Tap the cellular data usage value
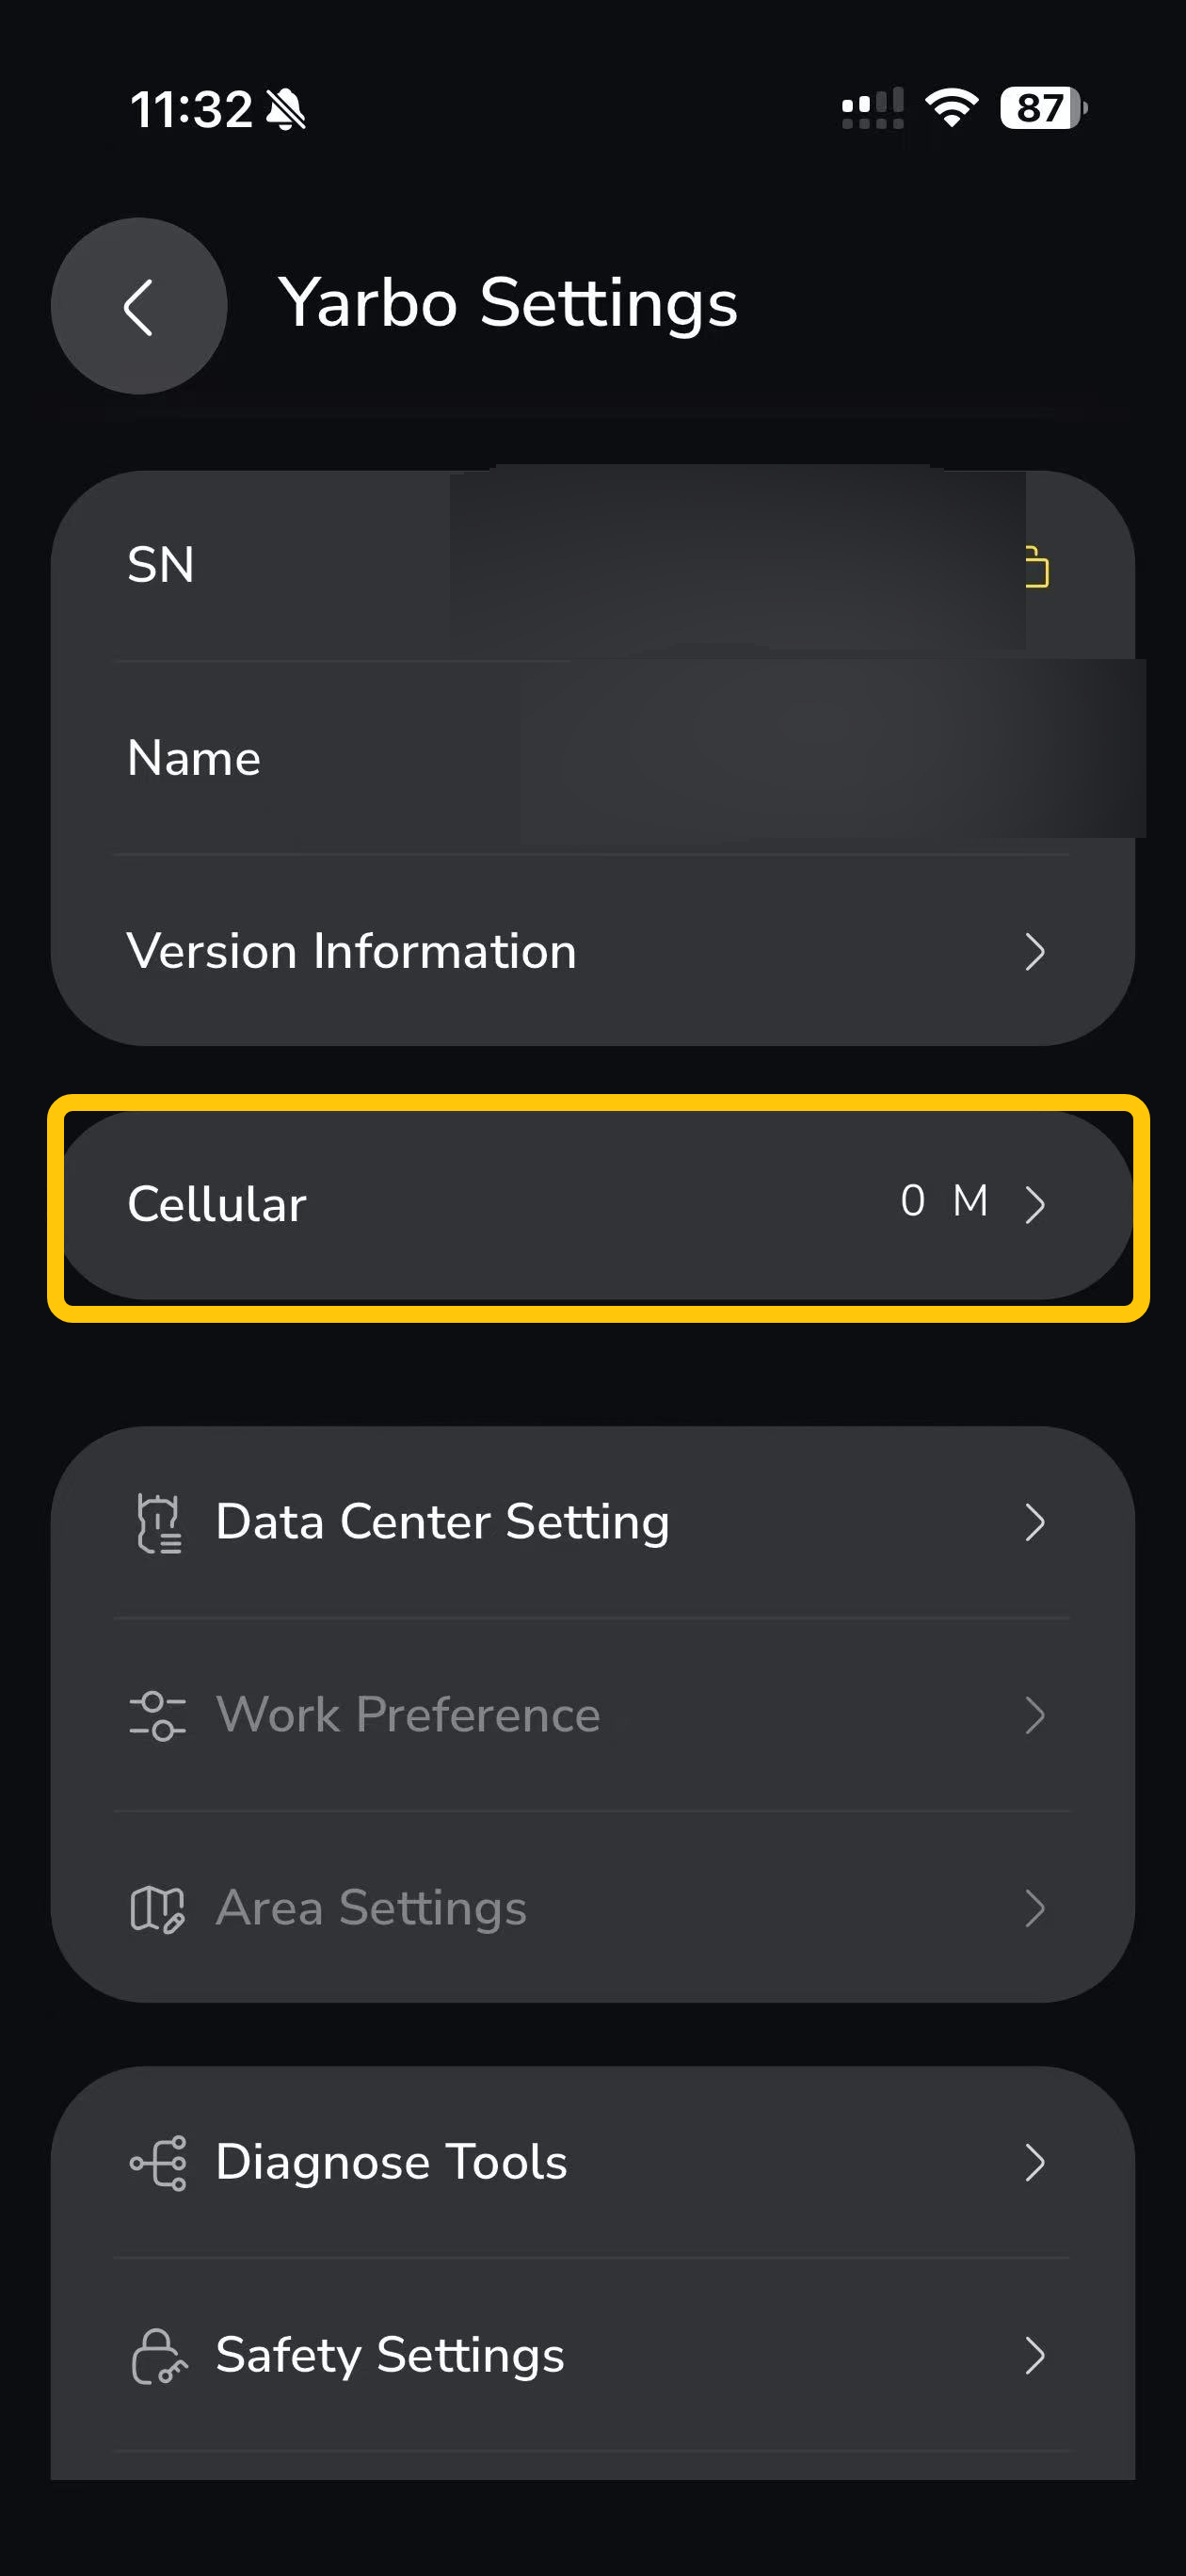This screenshot has height=2576, width=1186. 944,1201
